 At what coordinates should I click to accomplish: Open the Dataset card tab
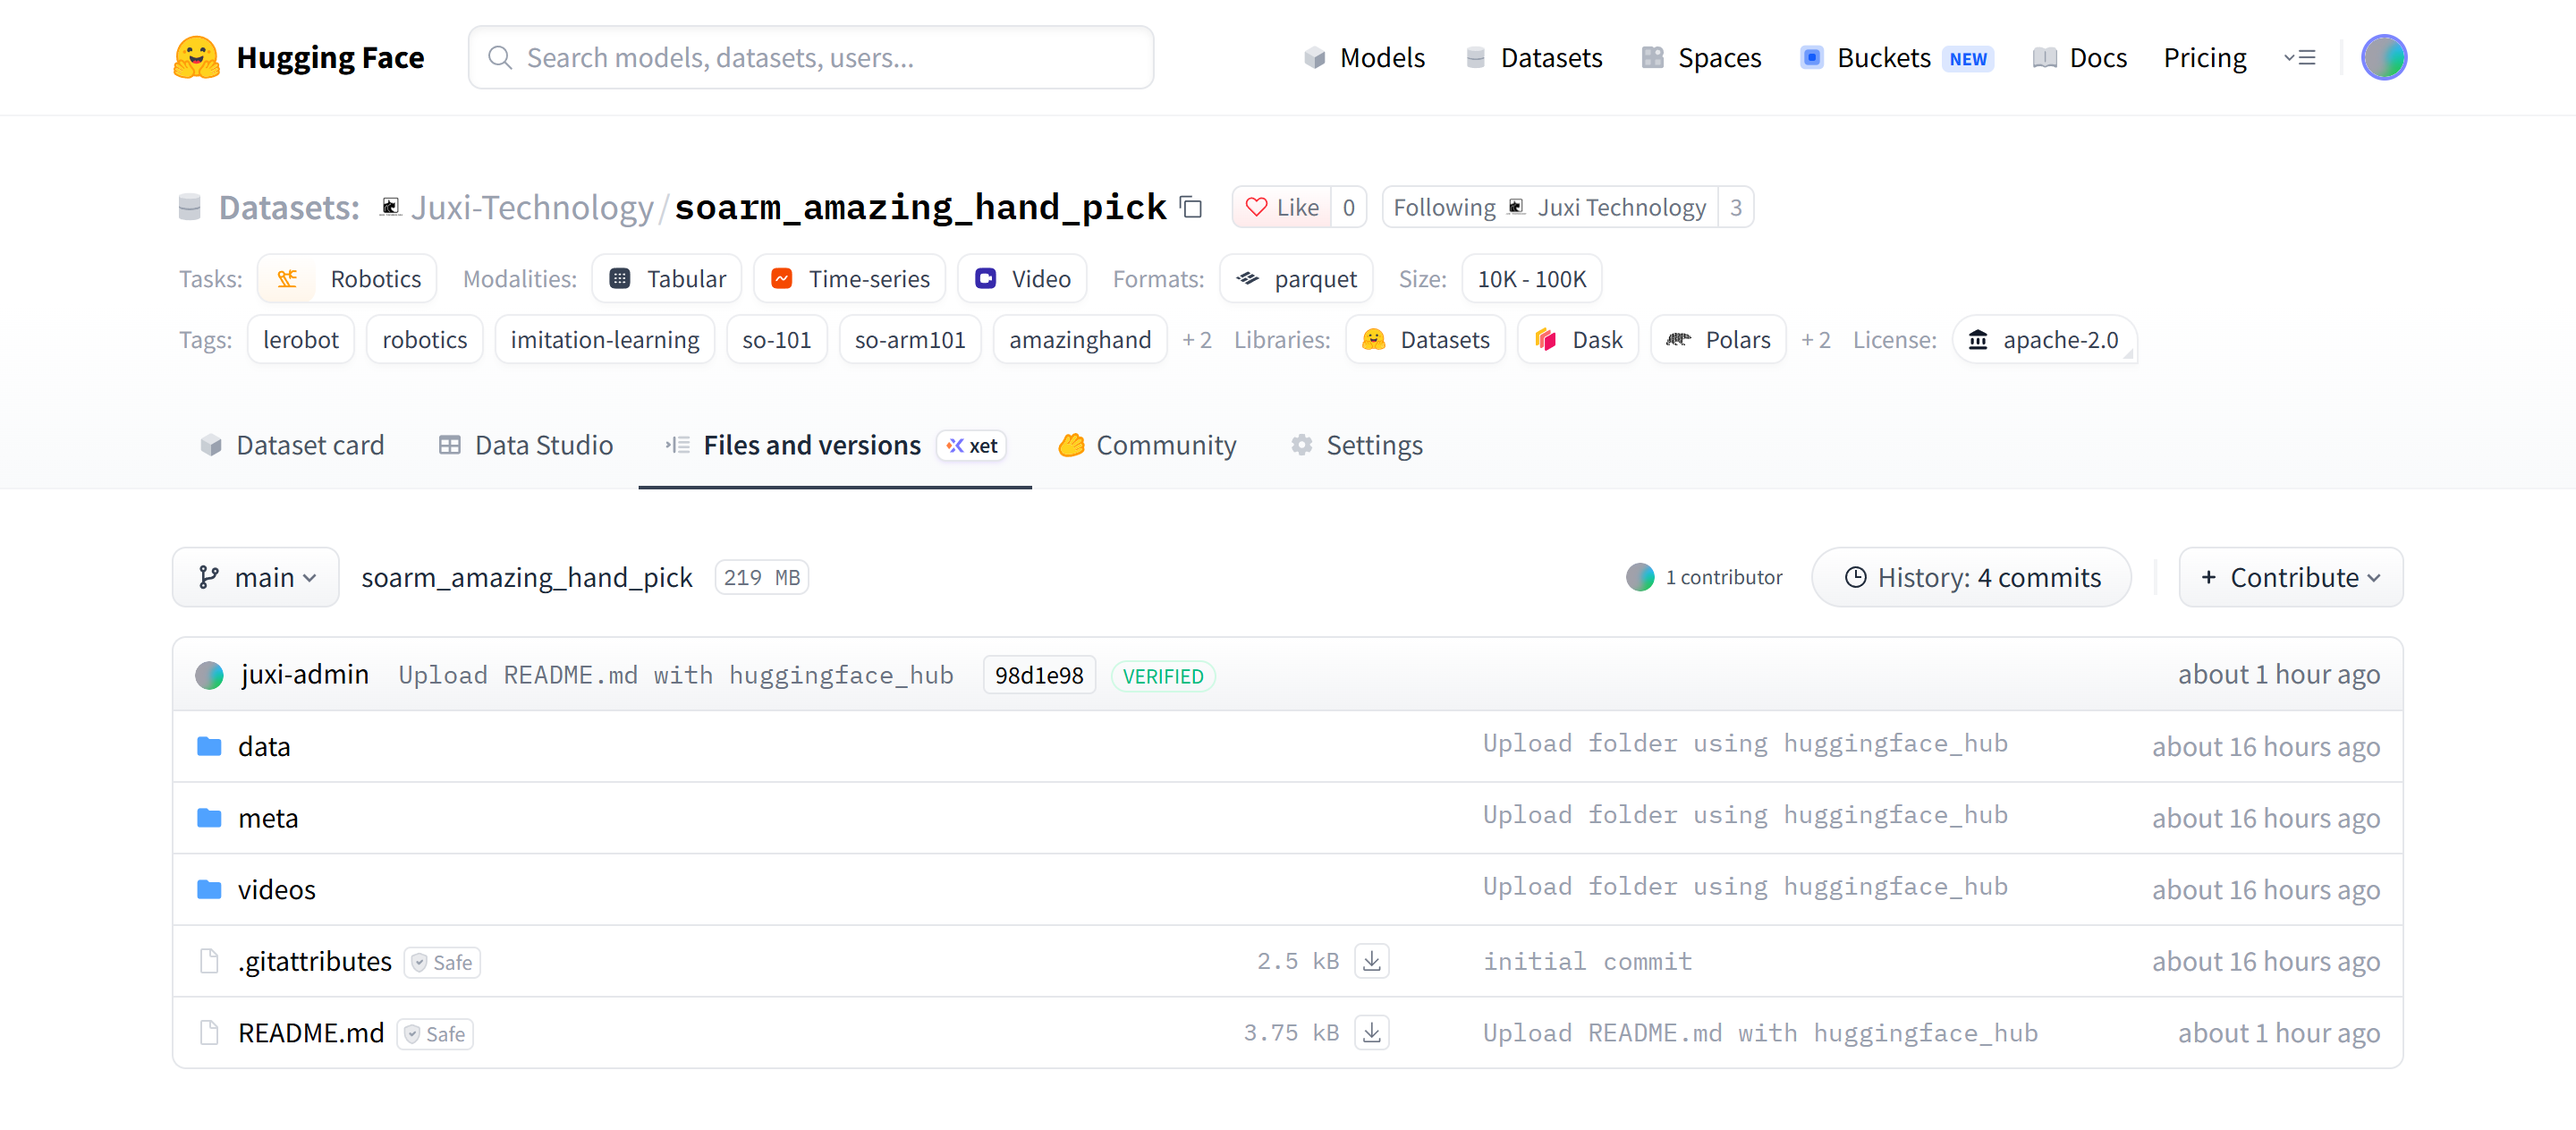point(292,445)
